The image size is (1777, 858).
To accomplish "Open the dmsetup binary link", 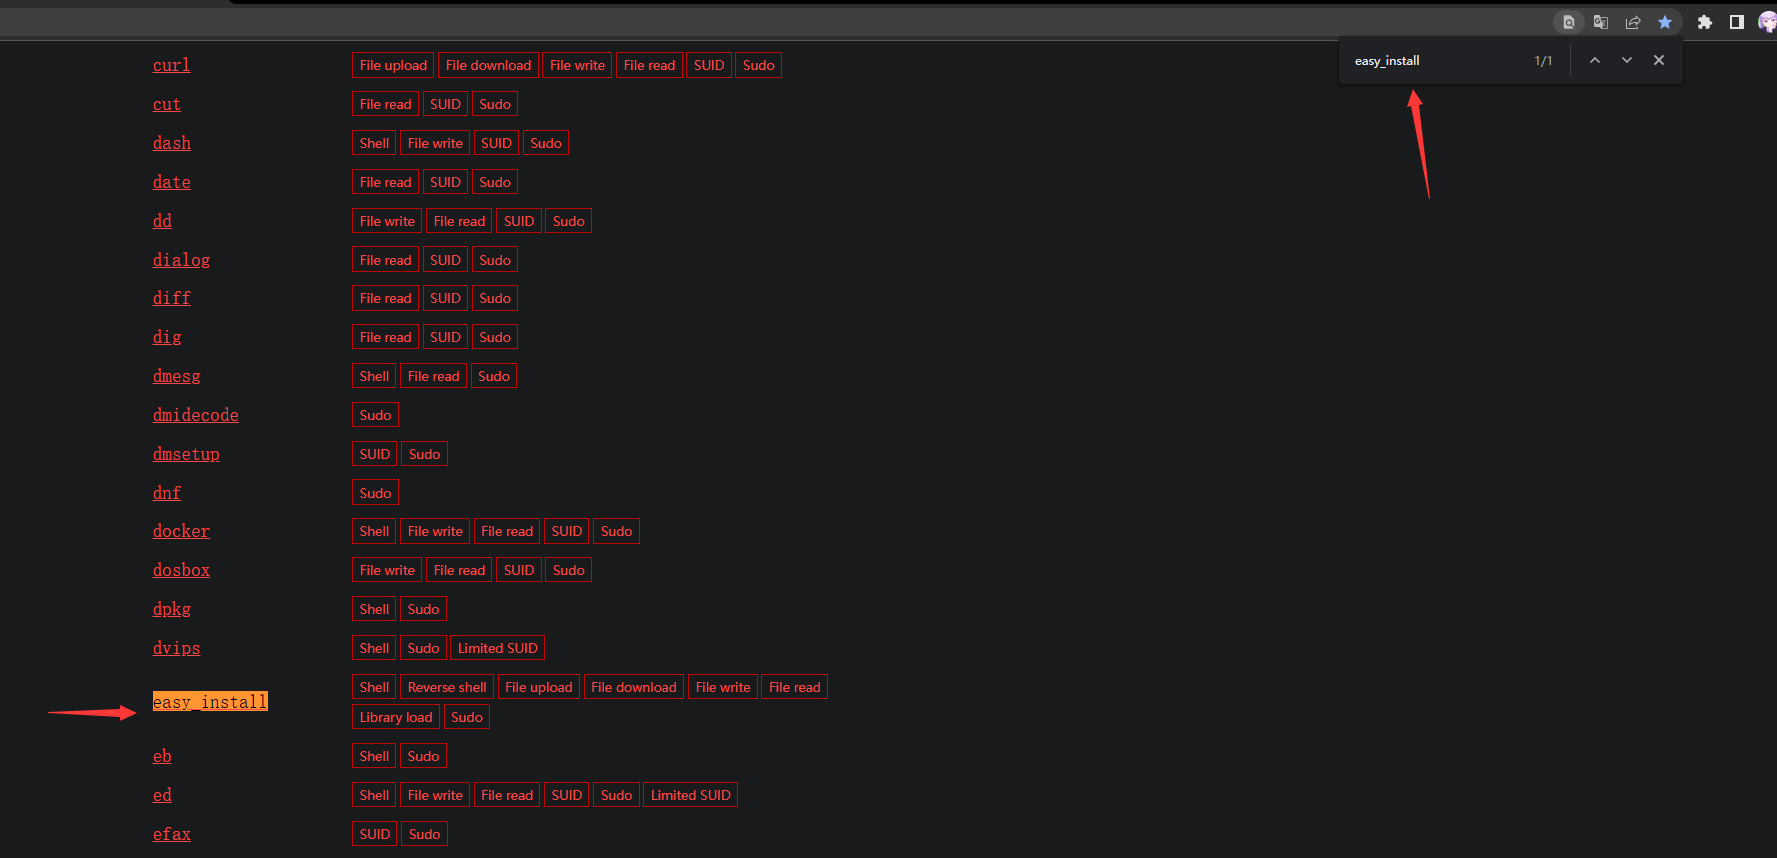I will (186, 454).
